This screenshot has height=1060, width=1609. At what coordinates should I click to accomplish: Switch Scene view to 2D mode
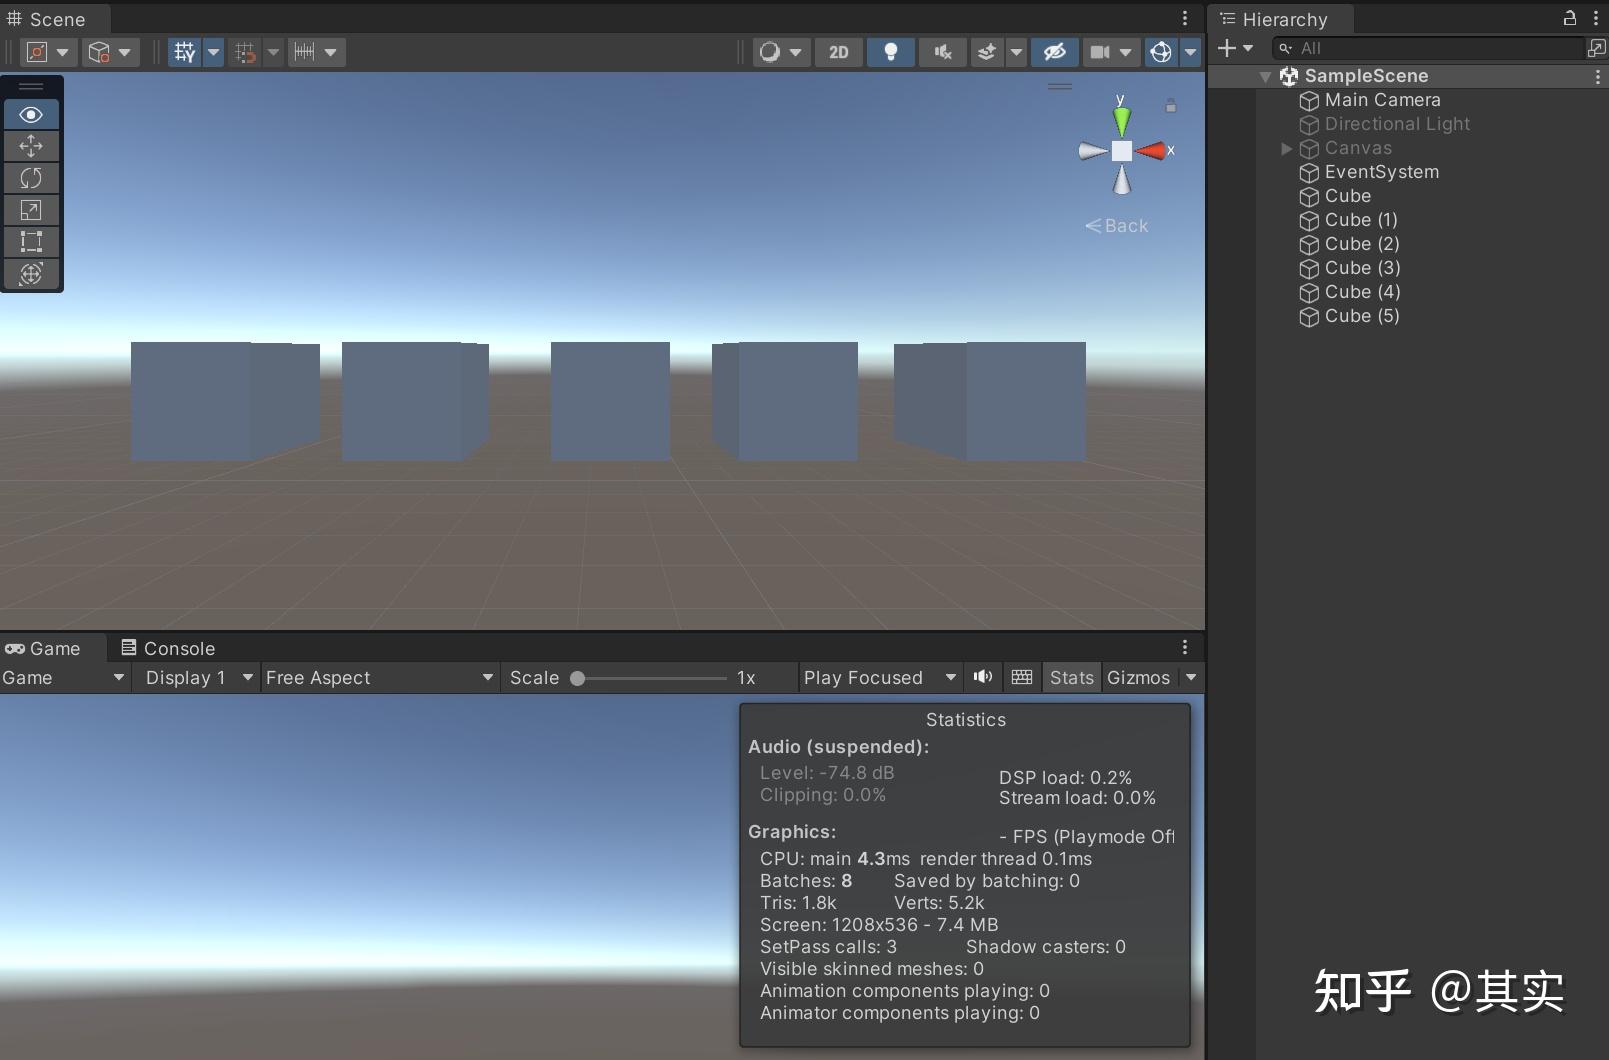(x=838, y=52)
